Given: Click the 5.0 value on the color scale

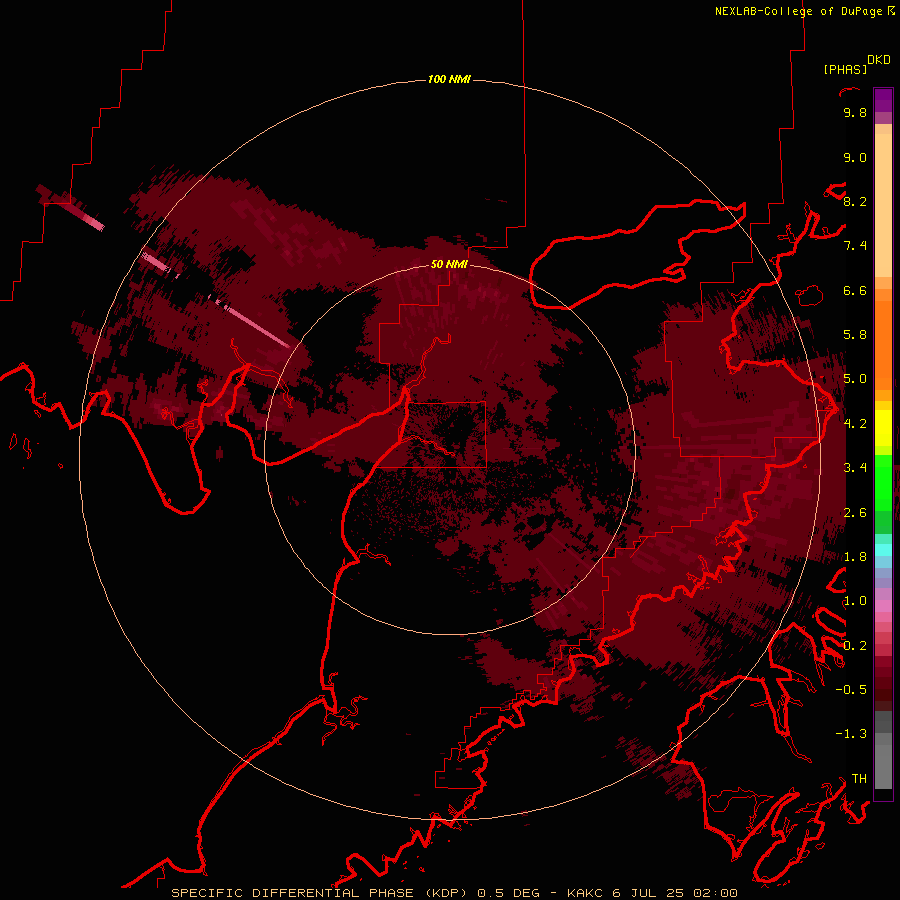Looking at the screenshot, I should pyautogui.click(x=855, y=379).
